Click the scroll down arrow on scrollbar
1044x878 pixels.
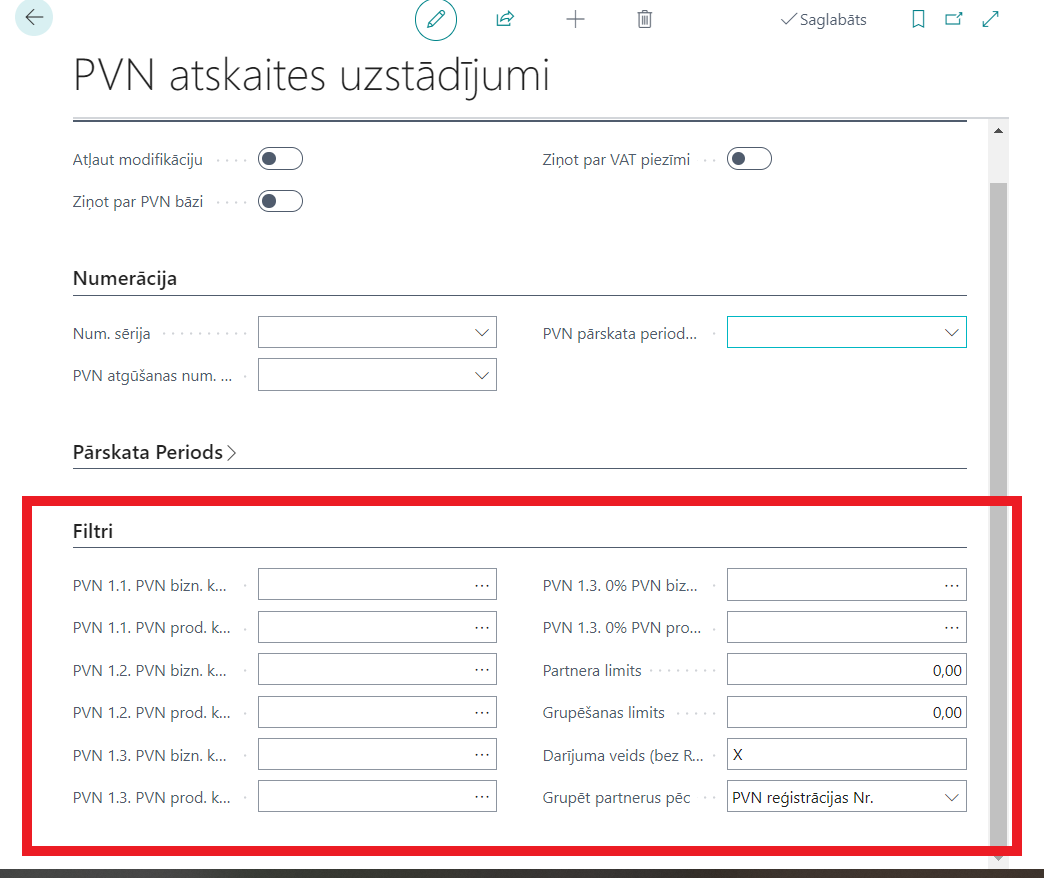point(997,857)
